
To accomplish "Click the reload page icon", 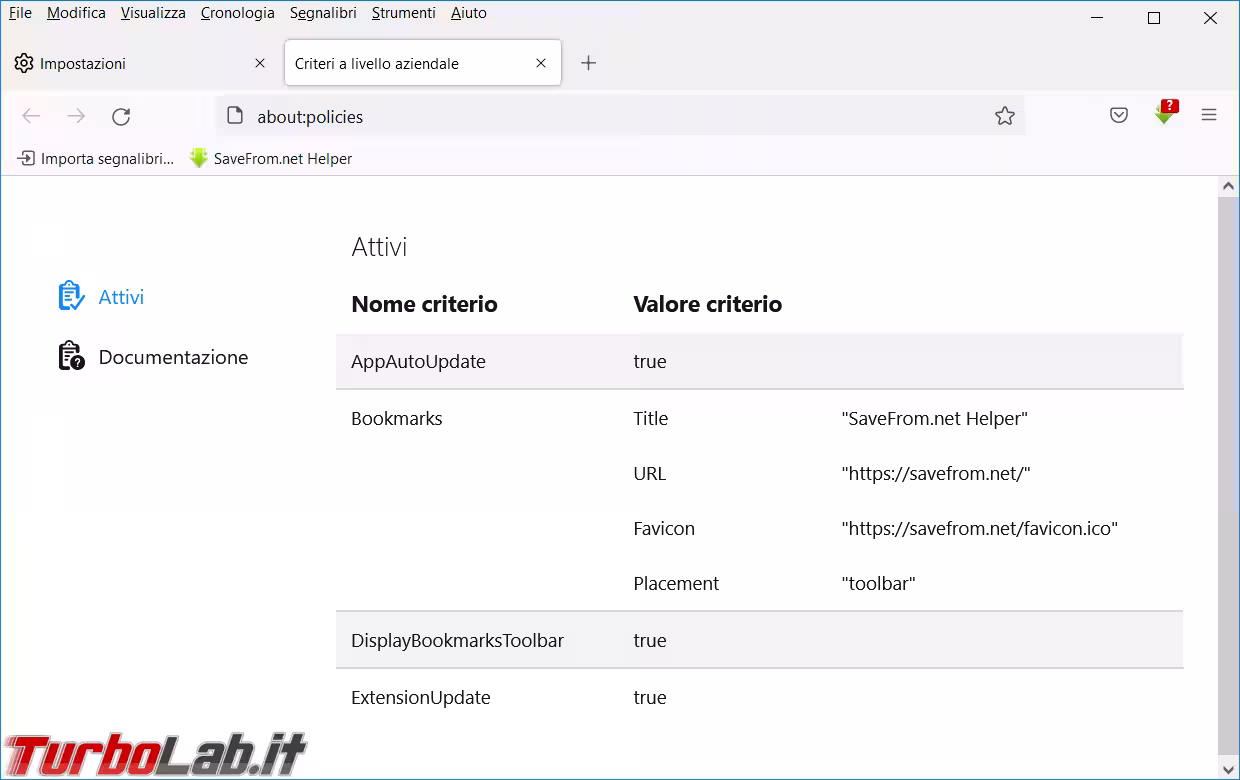I will point(121,117).
